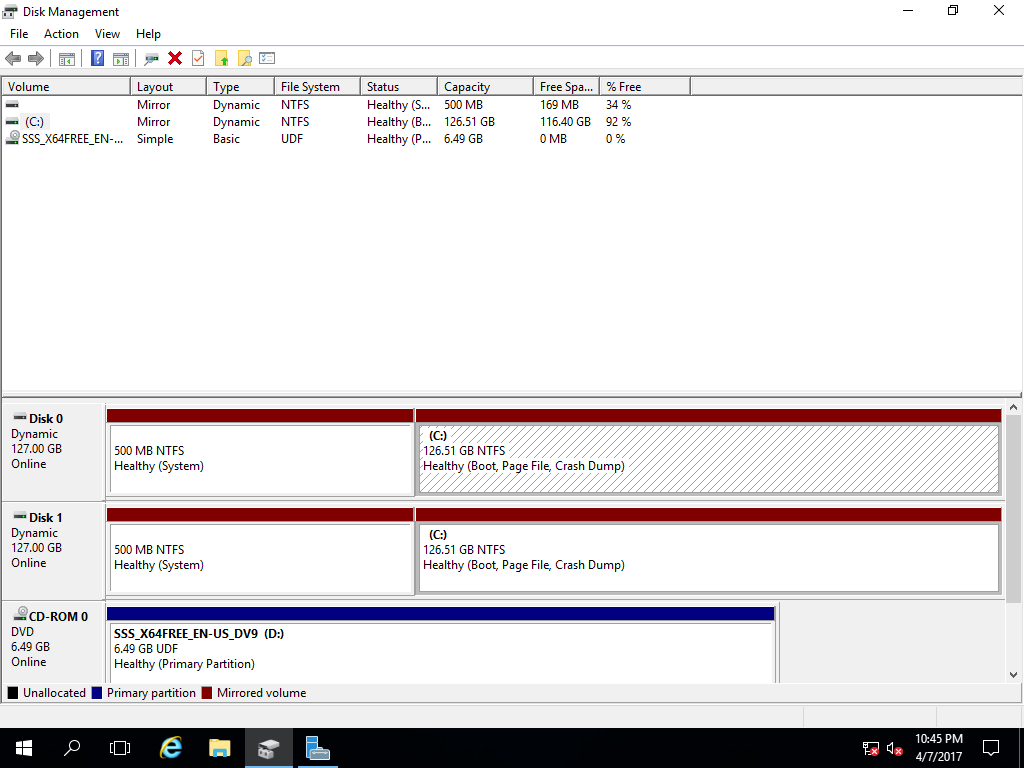The width and height of the screenshot is (1024, 768).
Task: Click the 'Healthy (B...' status cell
Action: point(399,121)
